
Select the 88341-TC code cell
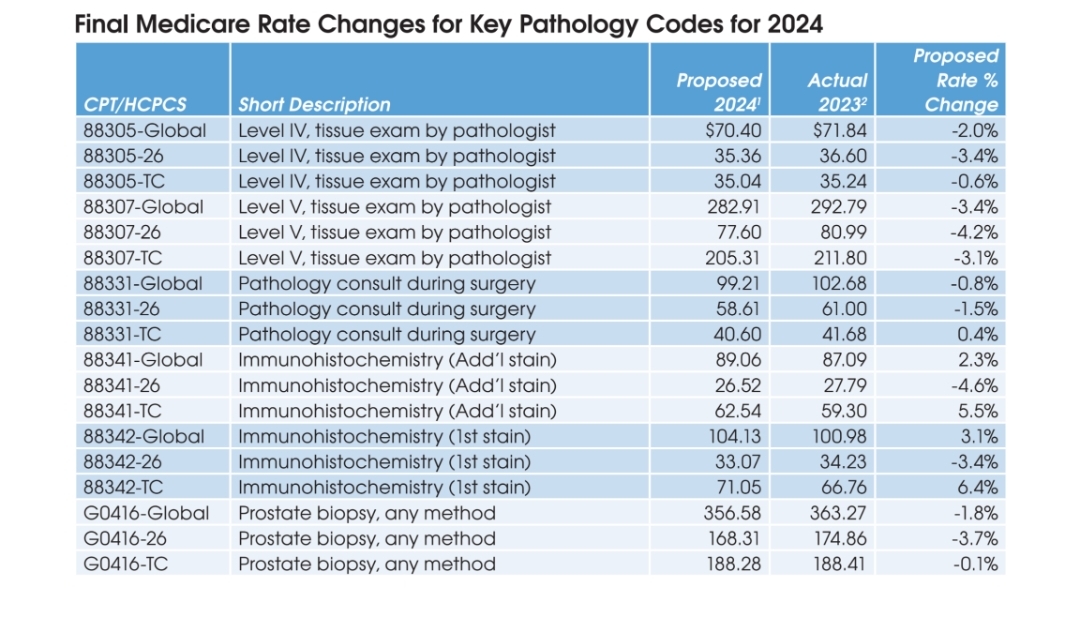(122, 411)
